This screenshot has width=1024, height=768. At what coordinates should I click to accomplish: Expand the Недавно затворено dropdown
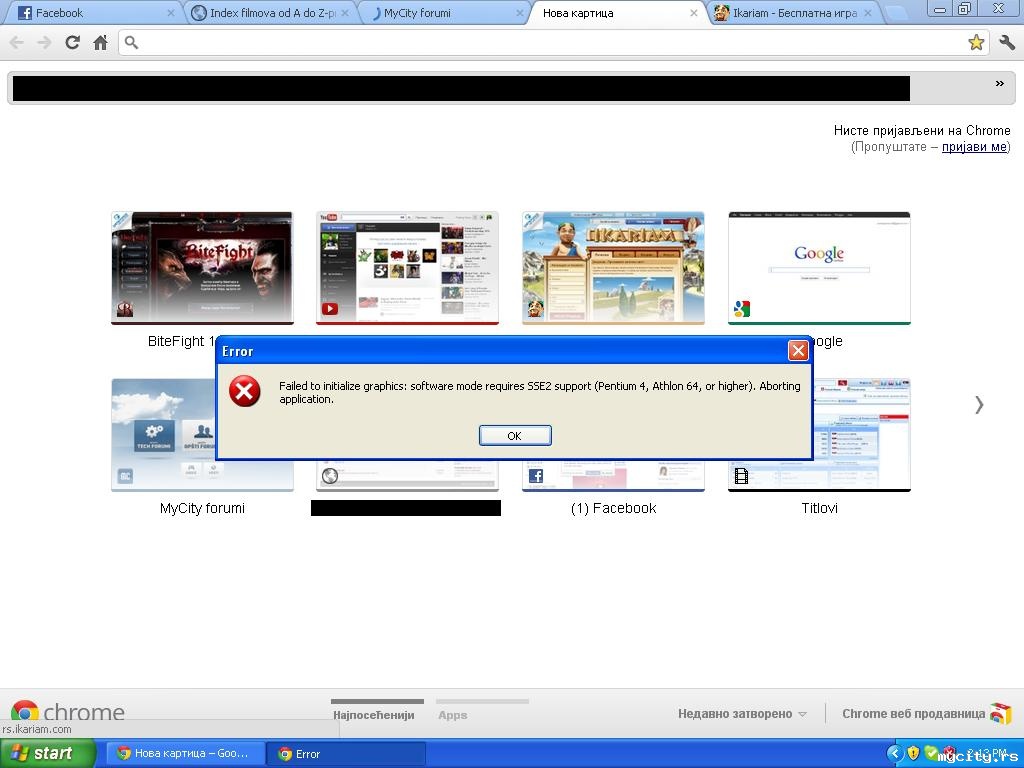[742, 714]
